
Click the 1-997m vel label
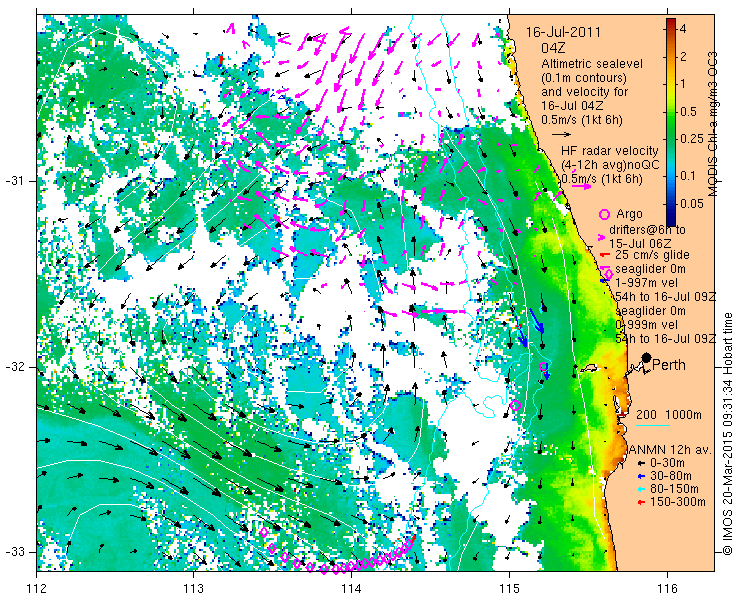pyautogui.click(x=647, y=283)
